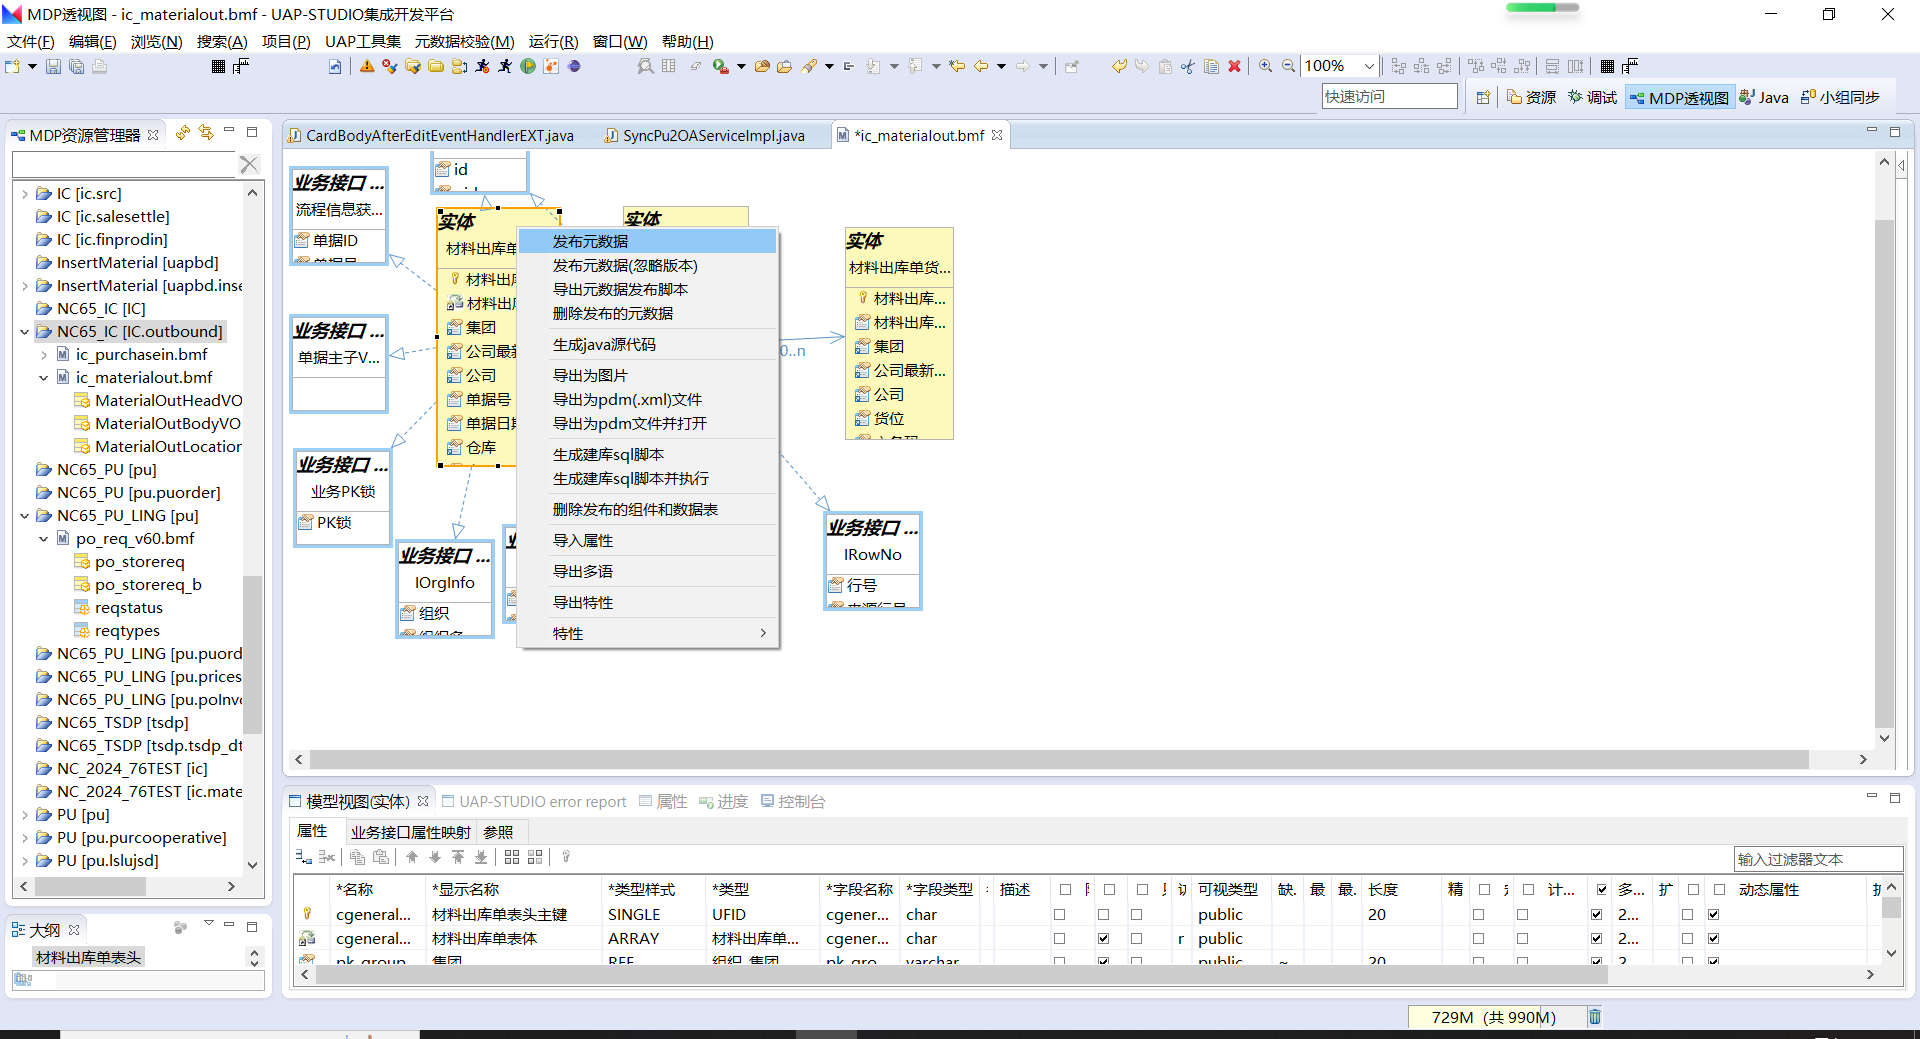Click the zoom out magnifier icon
Image resolution: width=1920 pixels, height=1039 pixels.
pos(1288,66)
